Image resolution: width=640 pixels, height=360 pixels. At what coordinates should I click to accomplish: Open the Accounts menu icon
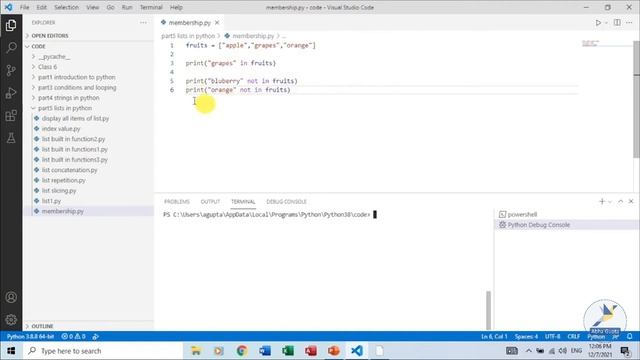[x=11, y=297]
